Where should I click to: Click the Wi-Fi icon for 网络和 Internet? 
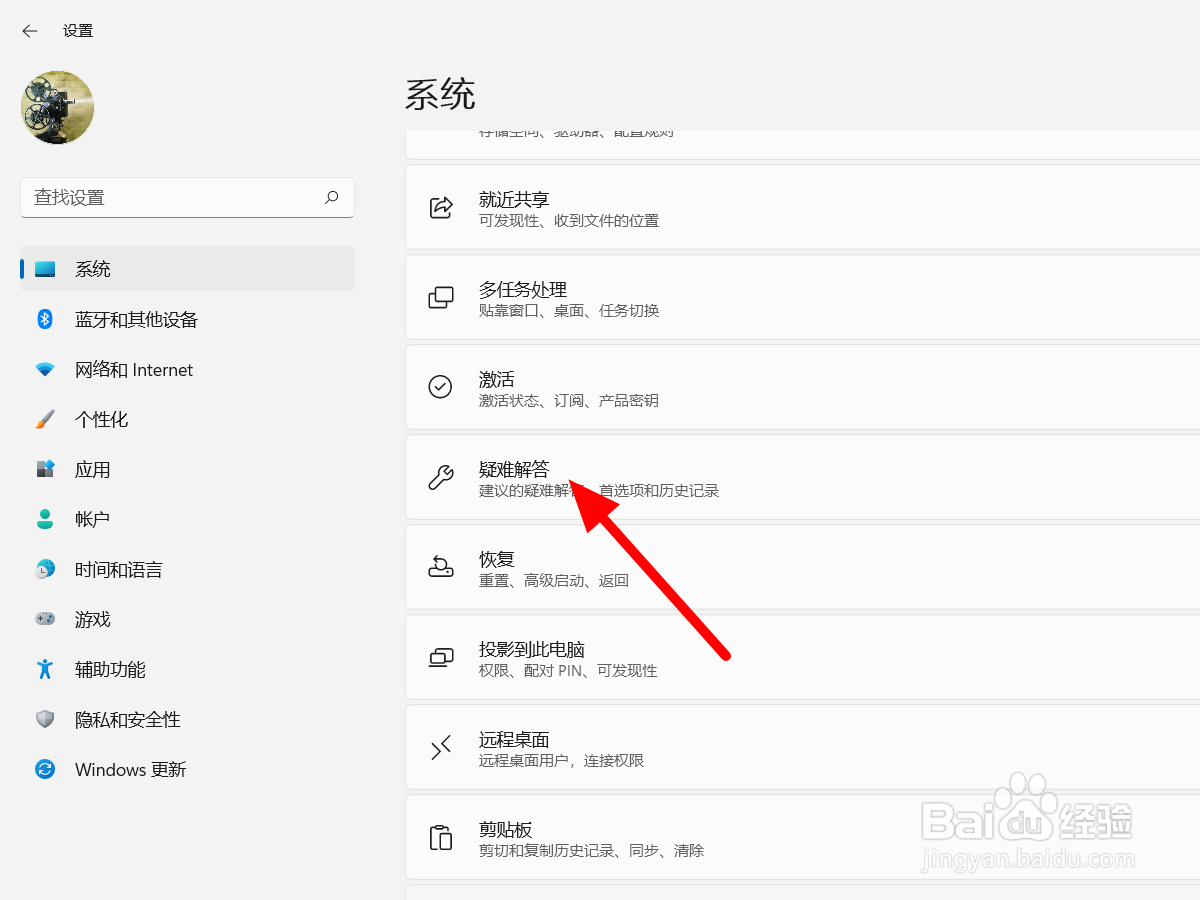point(45,369)
